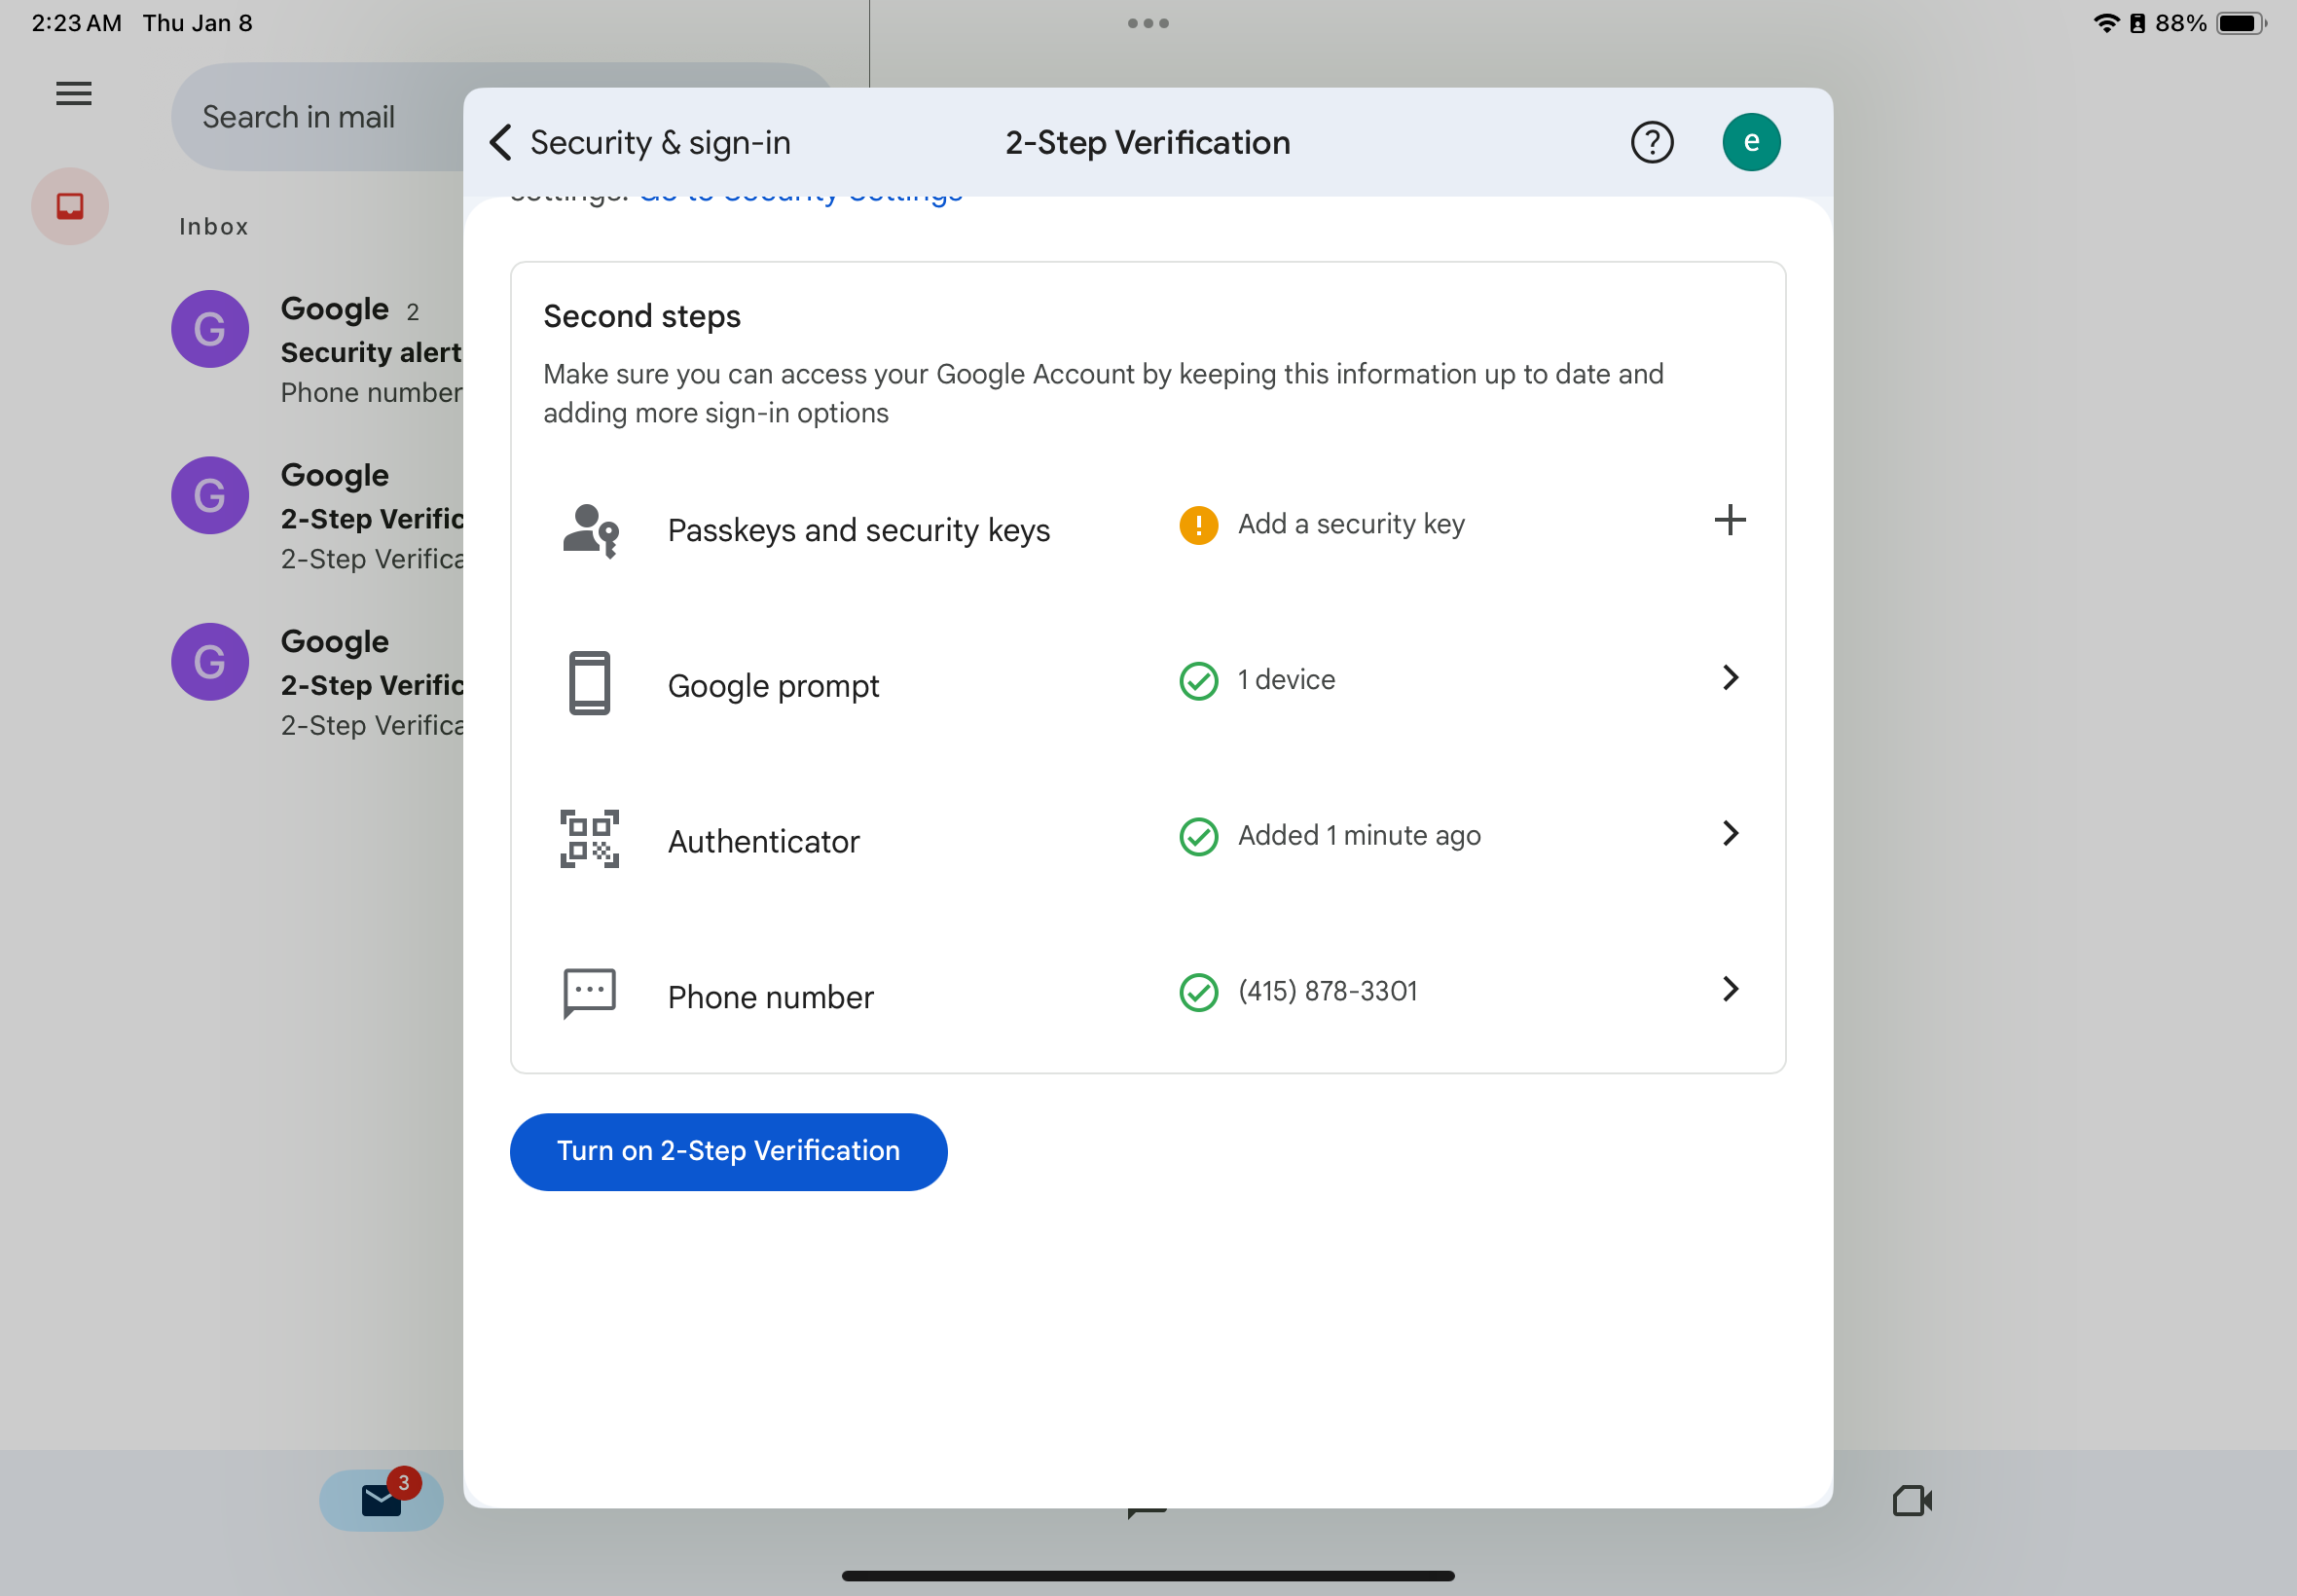Tap the battery indicator in status bar
The height and width of the screenshot is (1596, 2297).
tap(2241, 23)
